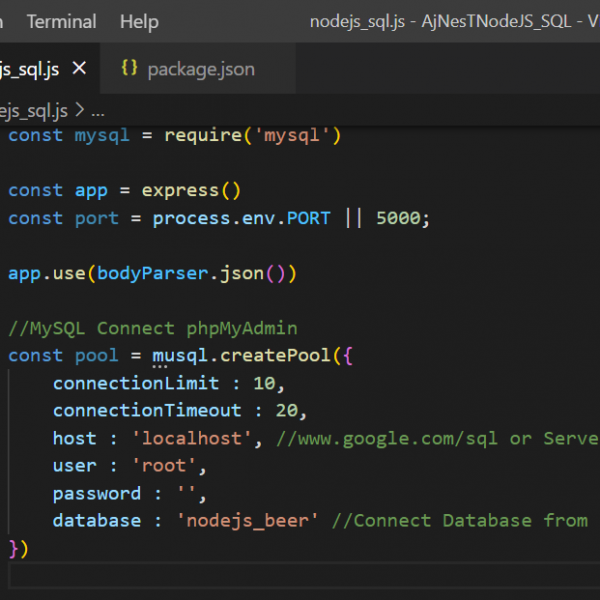The width and height of the screenshot is (600, 600).
Task: Click the bodyParser.json() call
Action: click(x=195, y=273)
